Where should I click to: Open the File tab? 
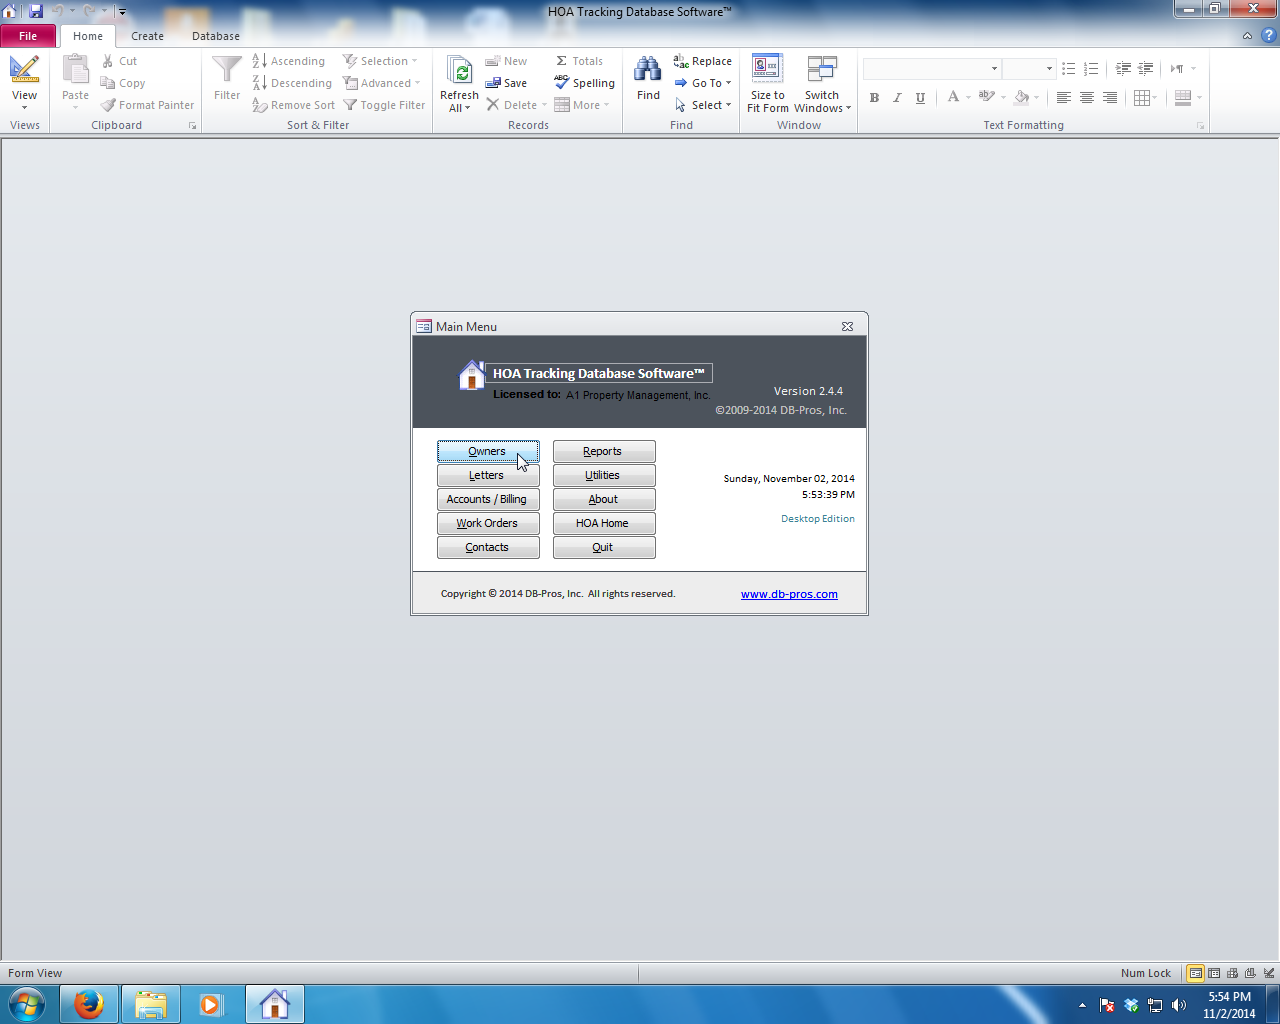tap(28, 36)
